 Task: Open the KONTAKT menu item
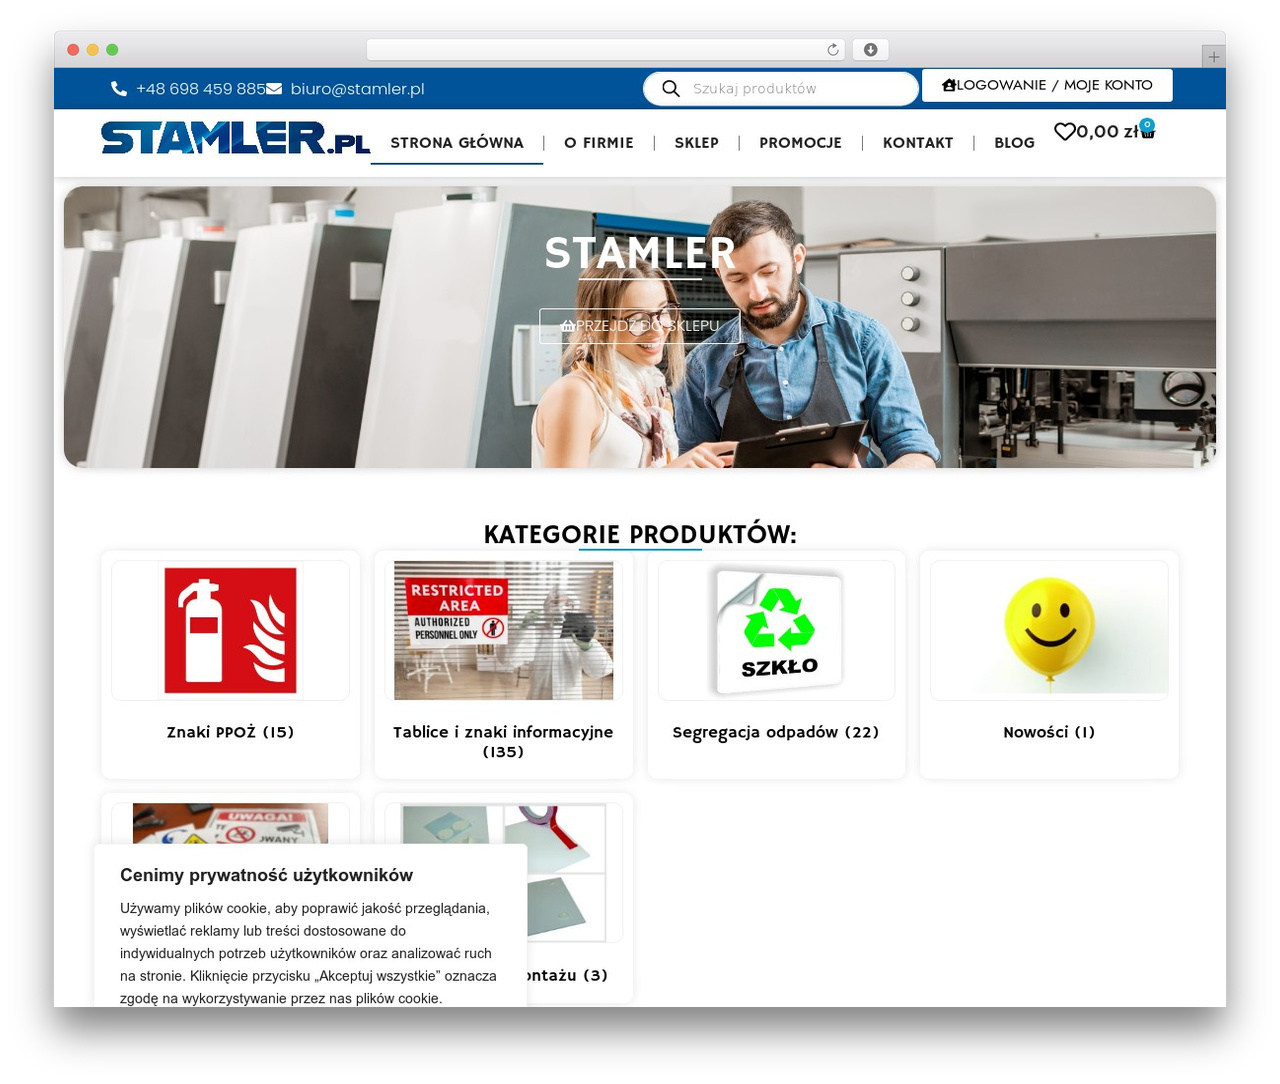(918, 143)
